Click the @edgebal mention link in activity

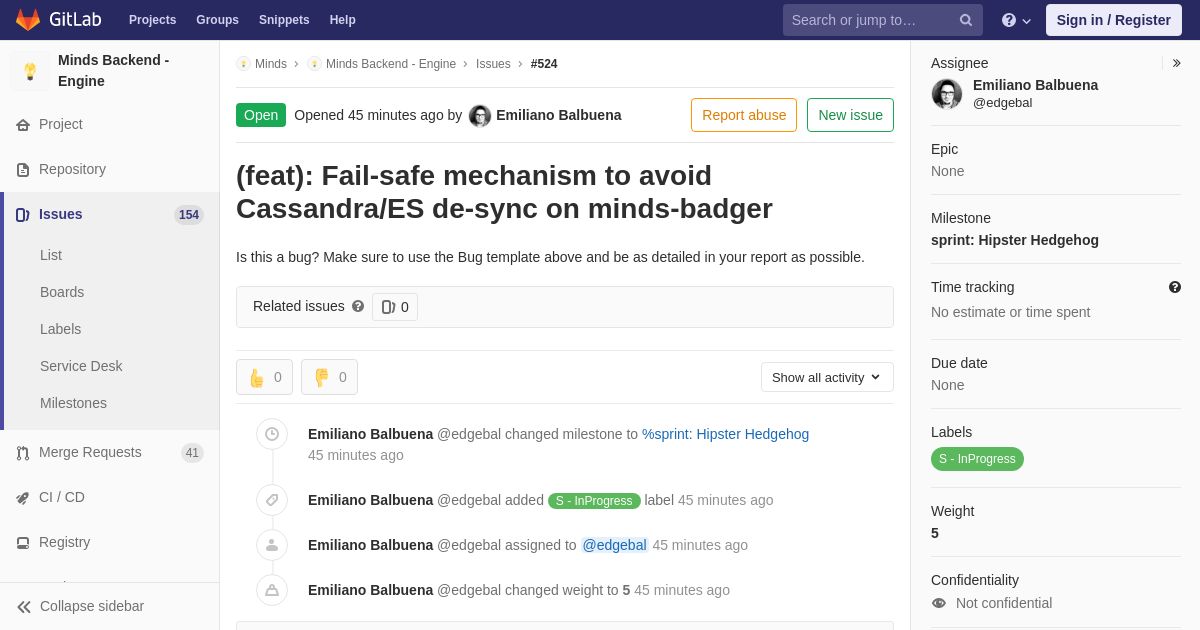615,545
